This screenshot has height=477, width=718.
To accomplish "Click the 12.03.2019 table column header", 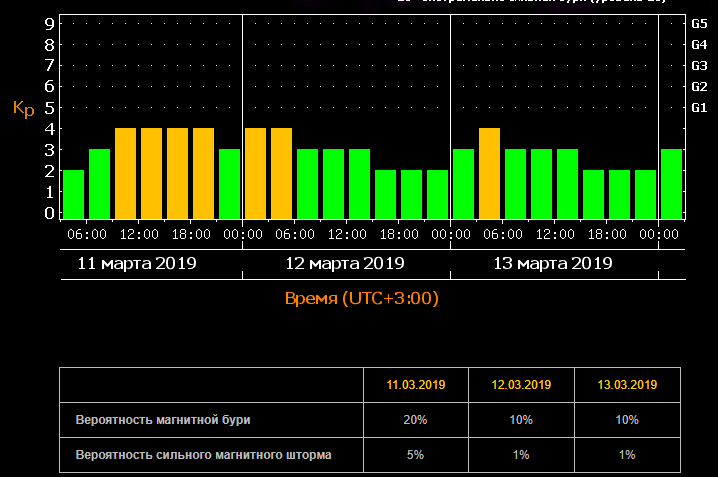I will (x=521, y=385).
